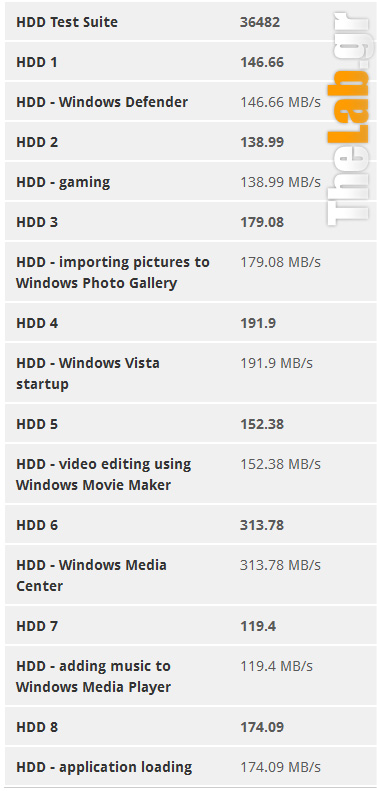Screen dimensions: 377x791
Task: Select the HDD 1 row label
Action: click(37, 63)
